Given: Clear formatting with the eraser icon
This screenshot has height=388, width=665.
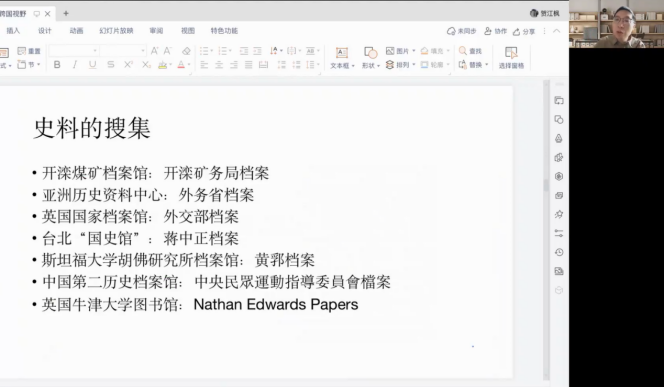Looking at the screenshot, I should 186,51.
